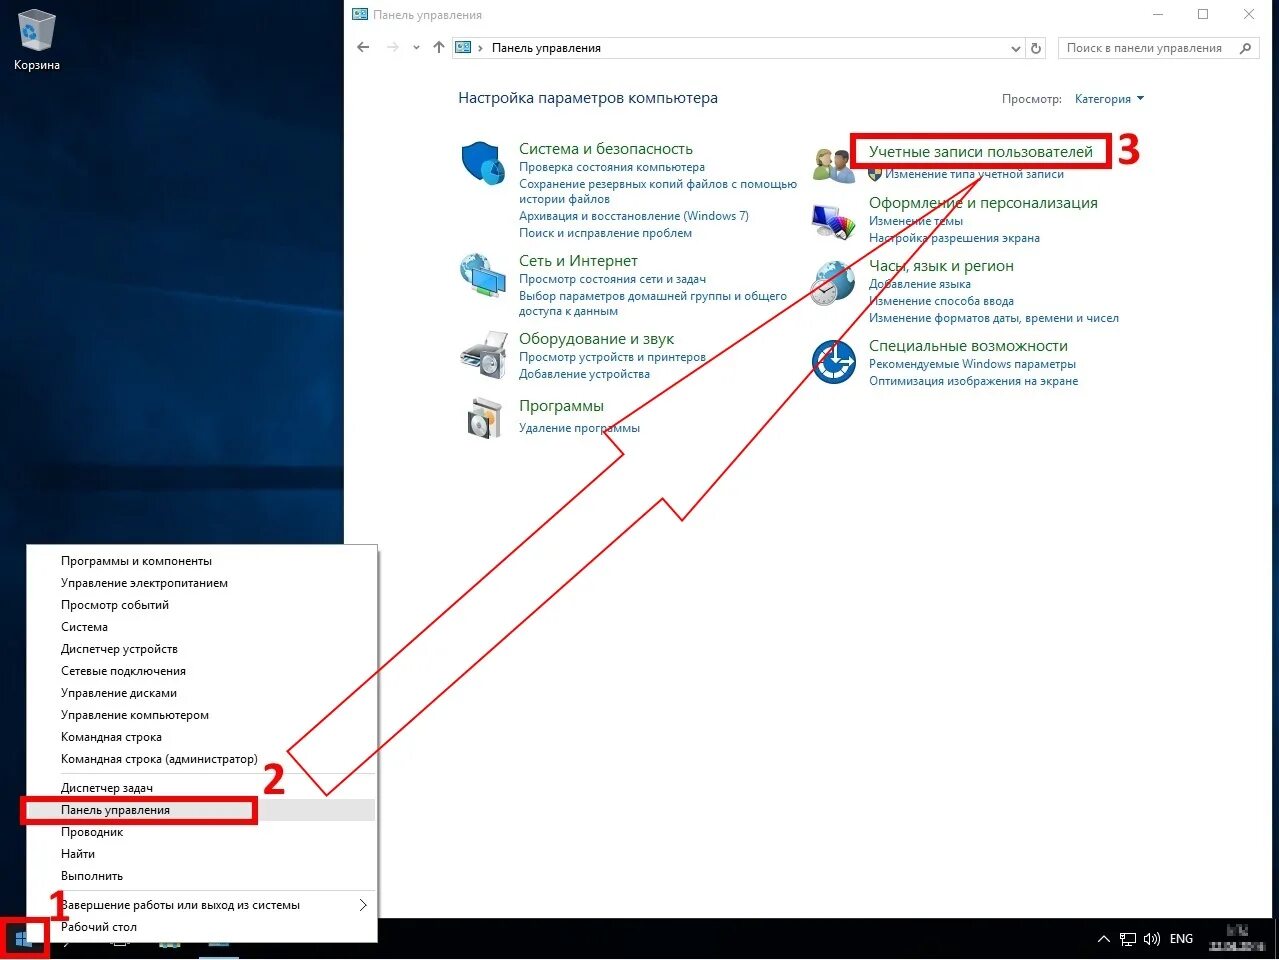Open Добавление устройства link
Image resolution: width=1279 pixels, height=960 pixels.
[x=584, y=374]
